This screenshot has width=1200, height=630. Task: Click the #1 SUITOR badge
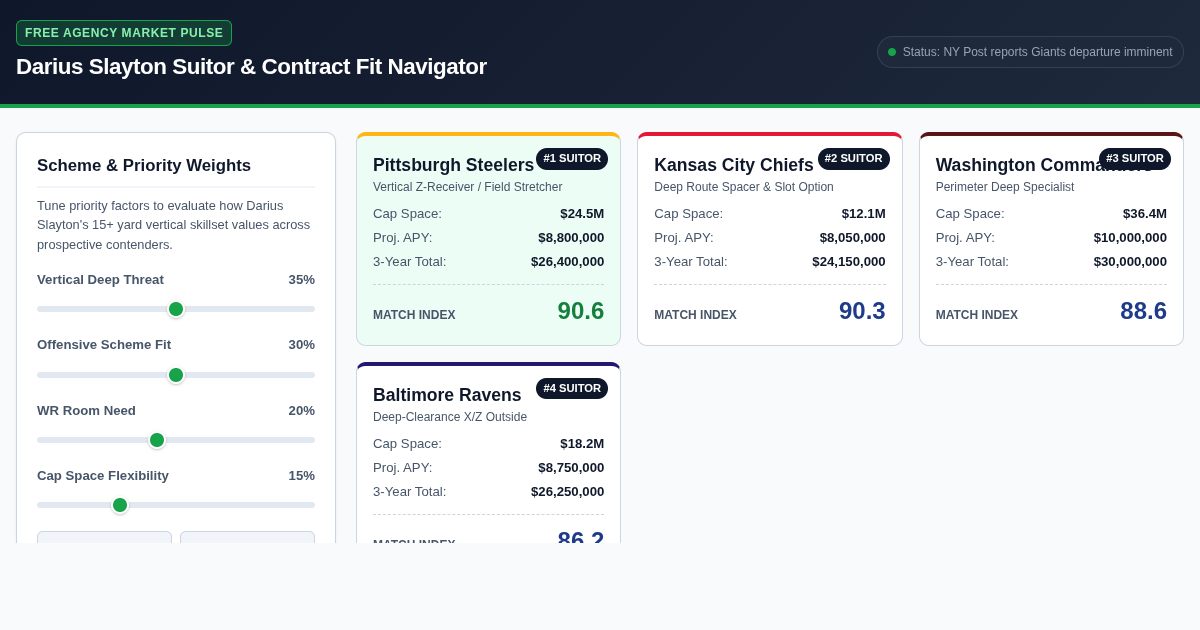click(572, 159)
